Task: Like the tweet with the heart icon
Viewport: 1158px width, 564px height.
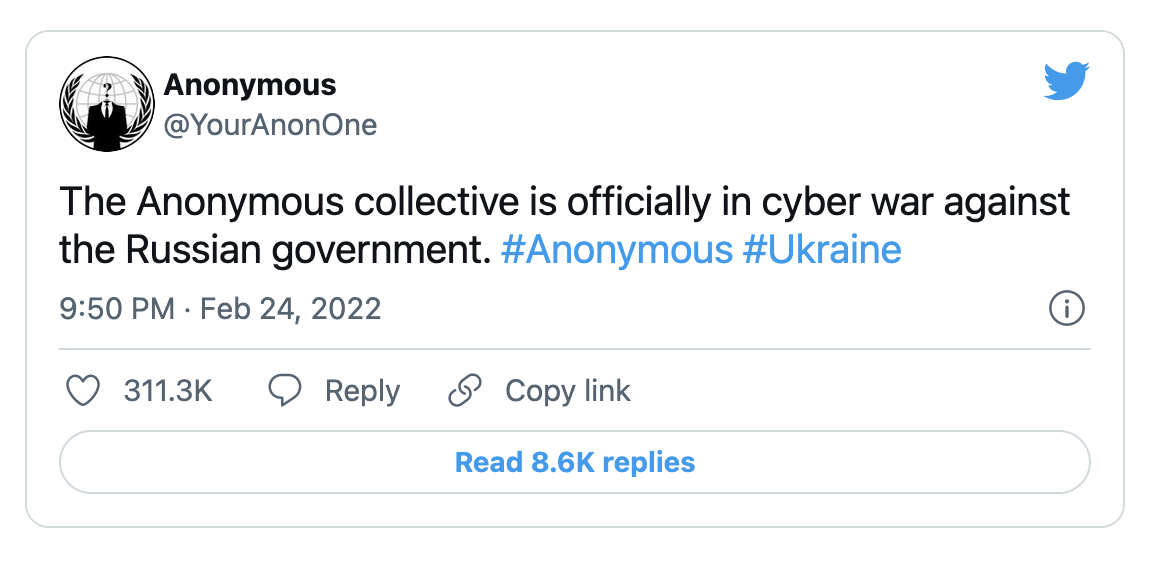Action: [83, 391]
